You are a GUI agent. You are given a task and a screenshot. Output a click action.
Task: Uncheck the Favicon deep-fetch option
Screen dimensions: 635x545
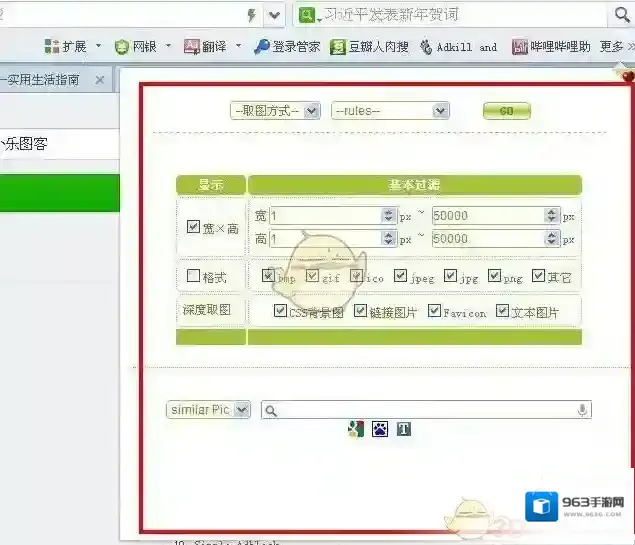tap(434, 311)
